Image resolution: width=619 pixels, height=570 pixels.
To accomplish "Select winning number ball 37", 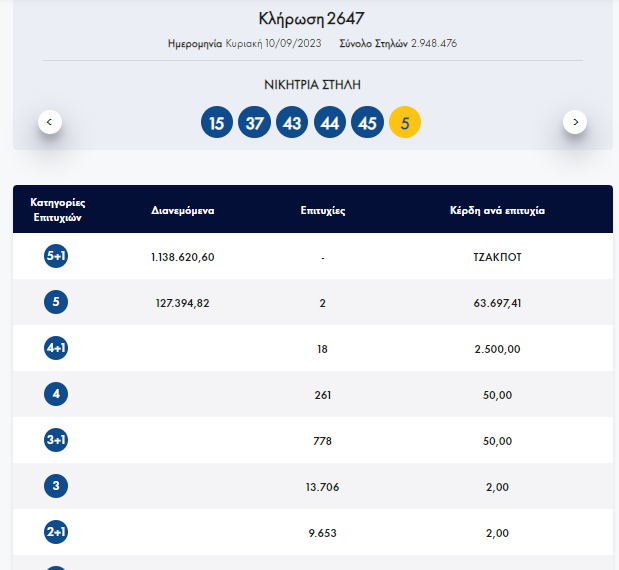I will click(x=254, y=123).
